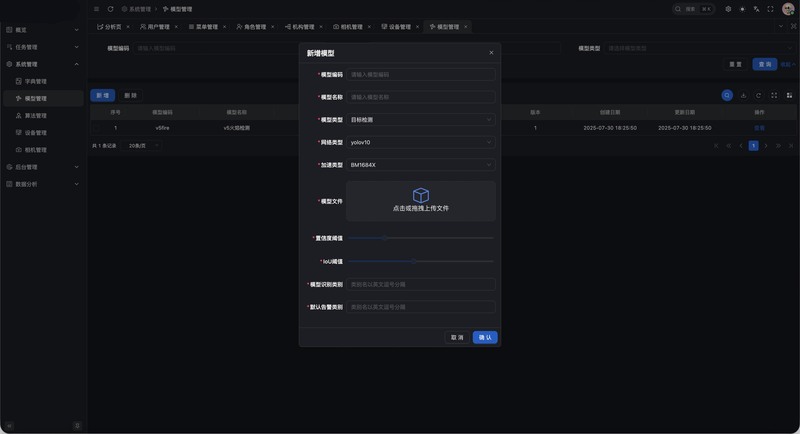
Task: Click the maximize content icon beside tabs
Action: coord(793,27)
